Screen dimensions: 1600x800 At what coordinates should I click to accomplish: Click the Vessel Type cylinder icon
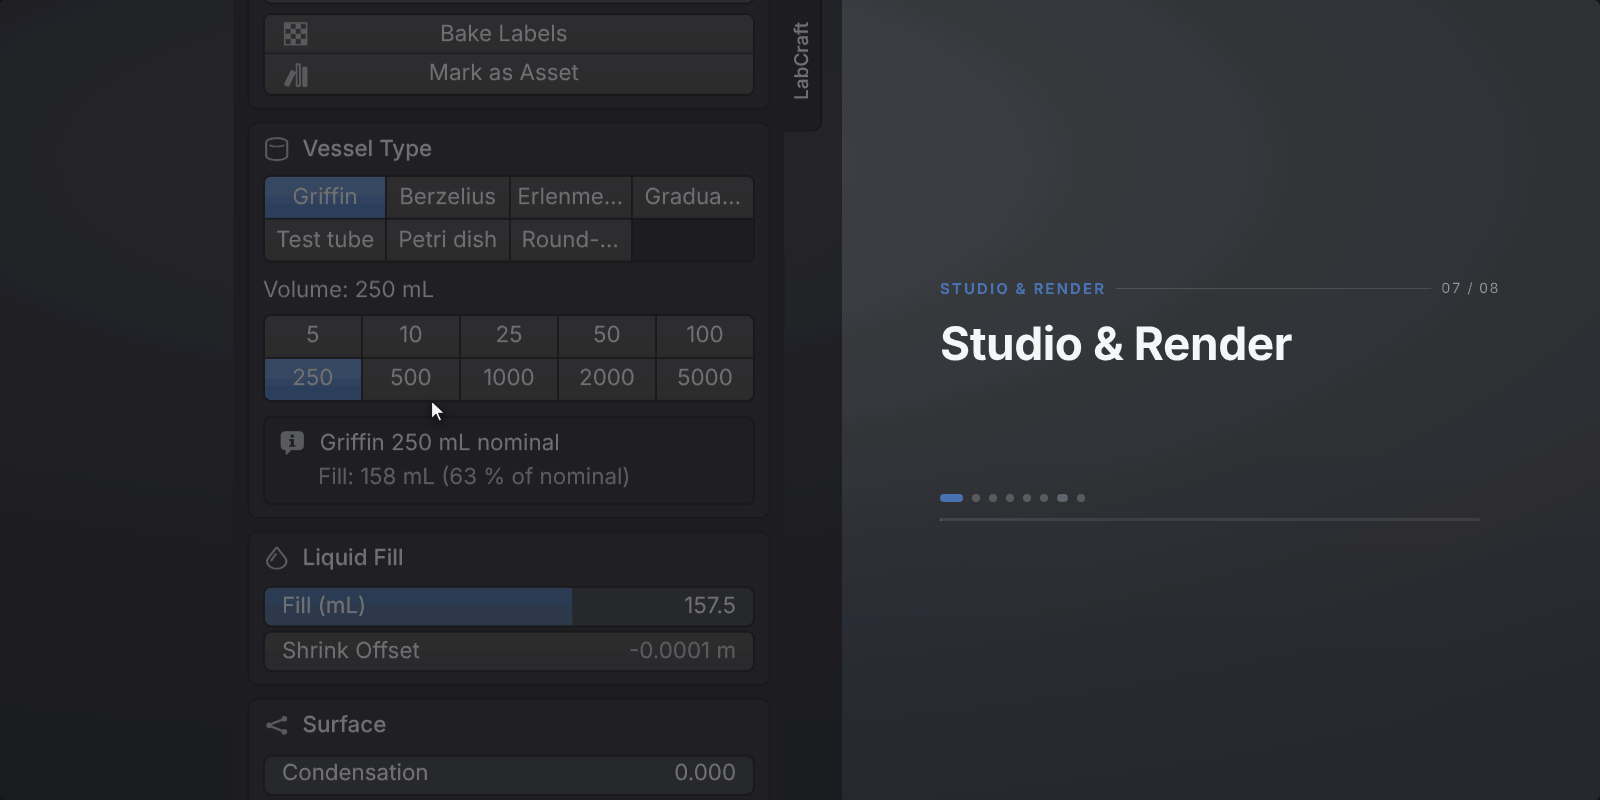[x=277, y=149]
